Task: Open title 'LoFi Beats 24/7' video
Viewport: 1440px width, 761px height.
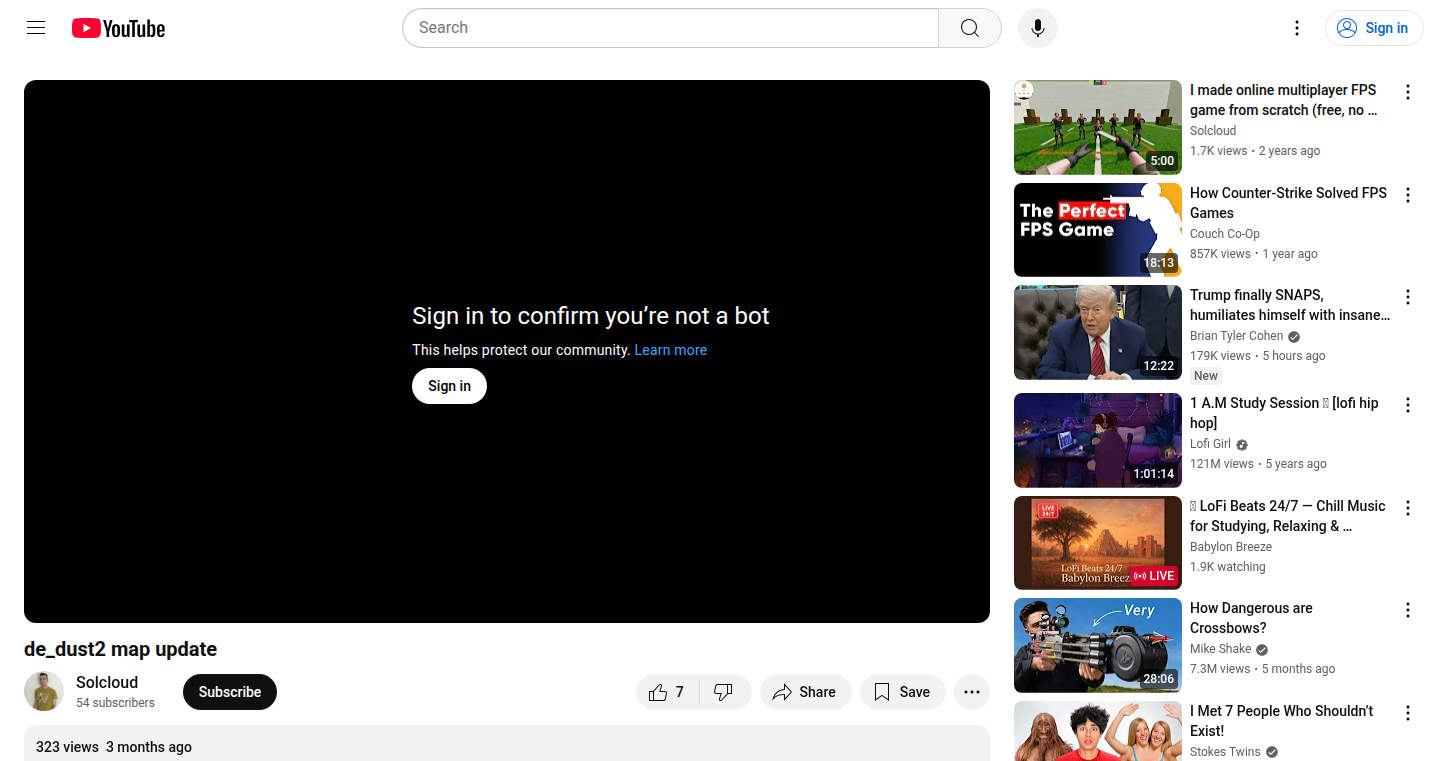Action: point(1288,516)
